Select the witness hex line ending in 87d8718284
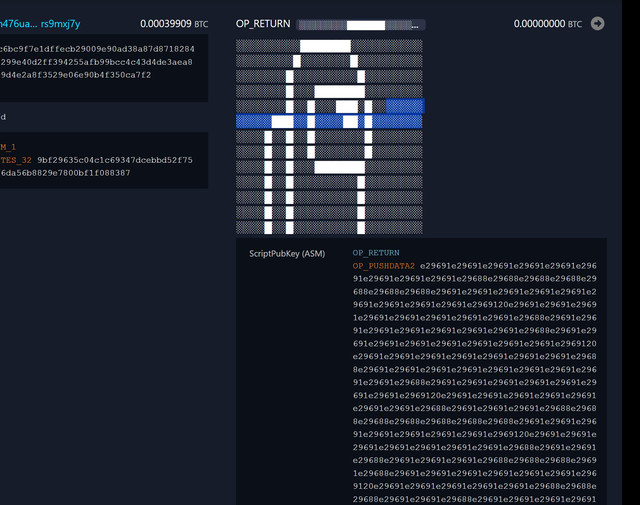This screenshot has width=640, height=505. click(x=97, y=49)
